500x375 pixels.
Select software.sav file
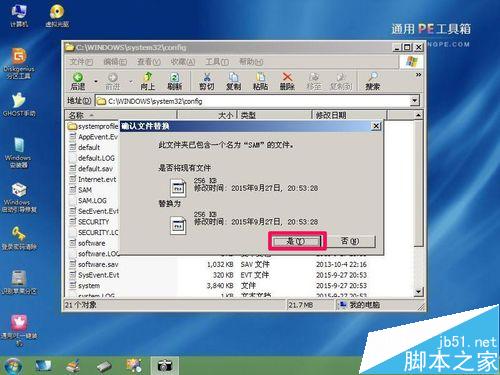tap(94, 264)
